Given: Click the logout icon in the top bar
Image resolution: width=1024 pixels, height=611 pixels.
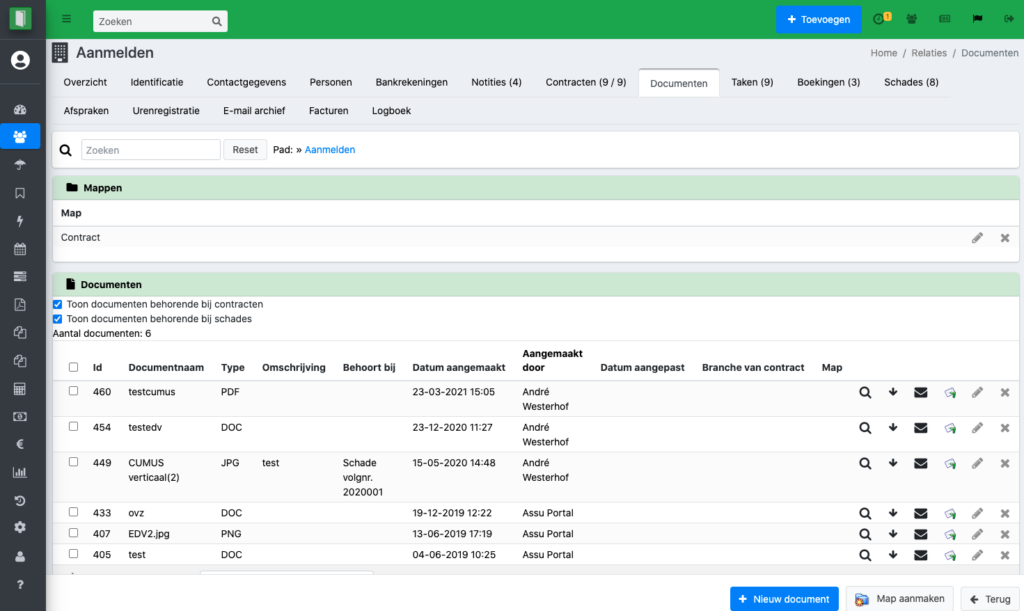Looking at the screenshot, I should [x=1009, y=19].
